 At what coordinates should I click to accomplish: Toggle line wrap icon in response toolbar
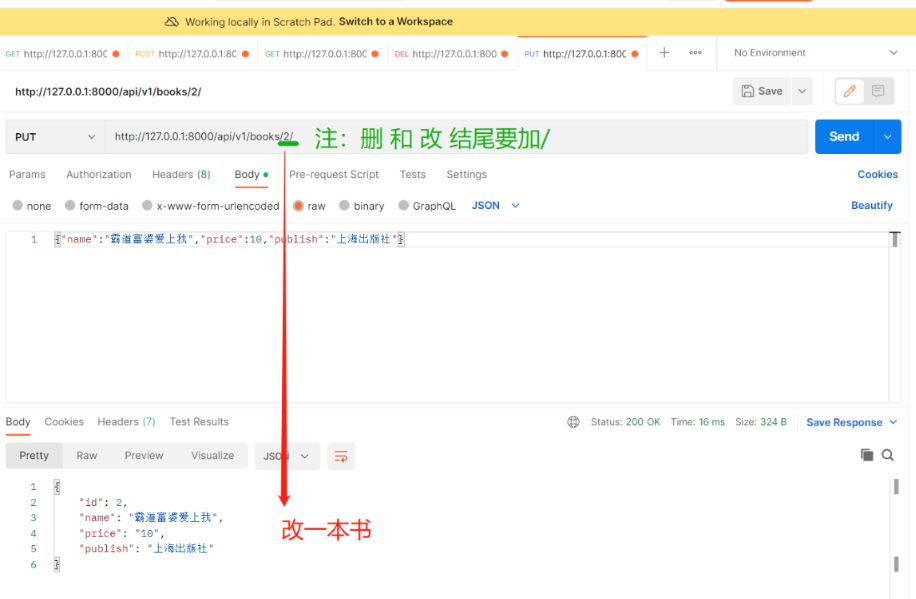point(341,456)
